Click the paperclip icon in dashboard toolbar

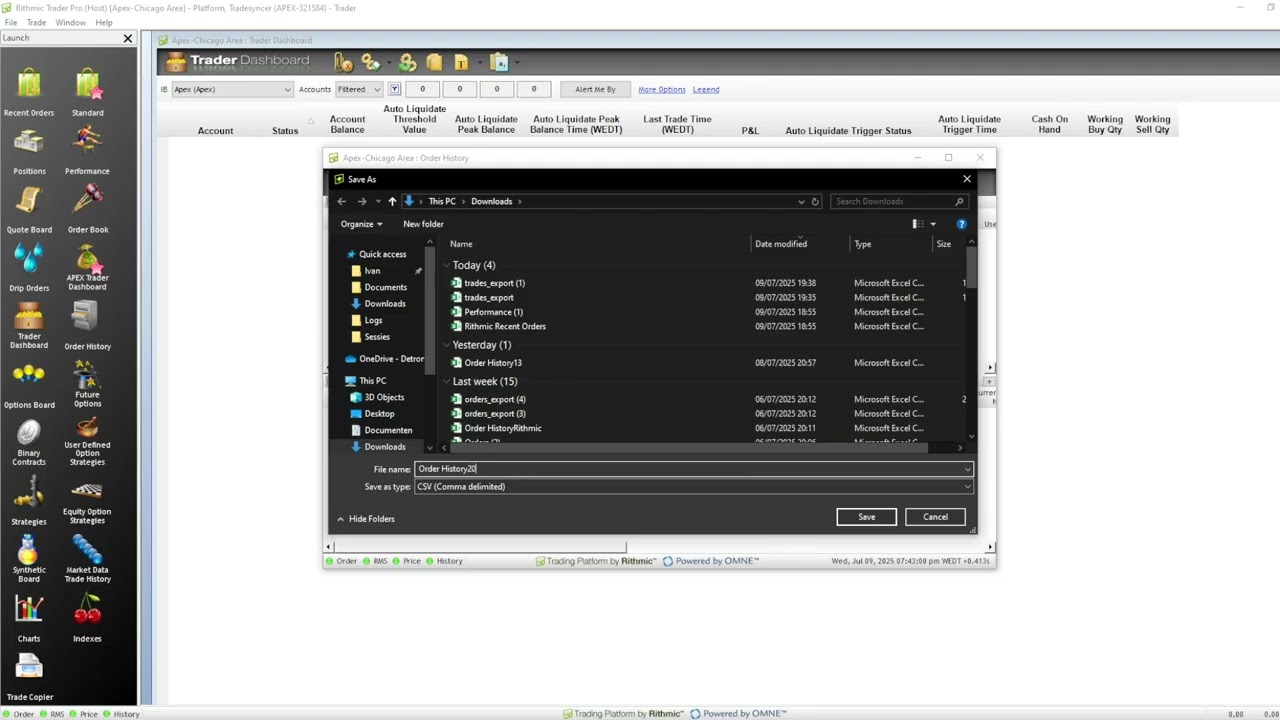click(343, 62)
